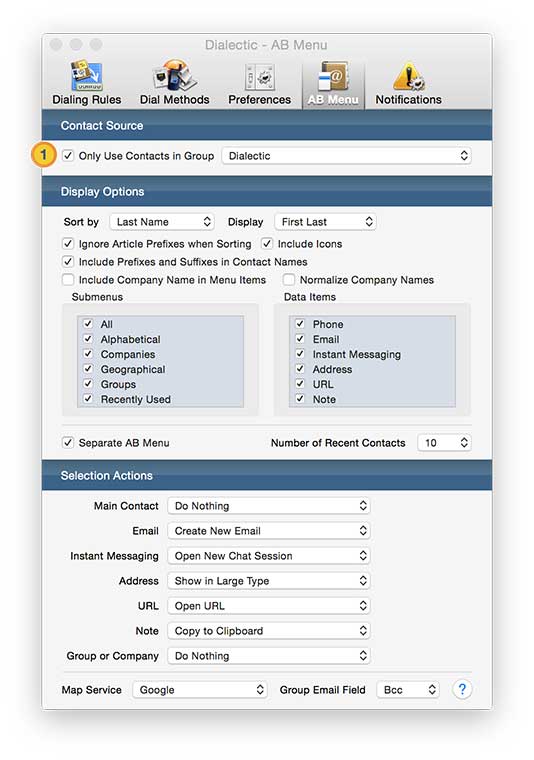
Task: Open the Address action dropdown
Action: pyautogui.click(x=269, y=581)
